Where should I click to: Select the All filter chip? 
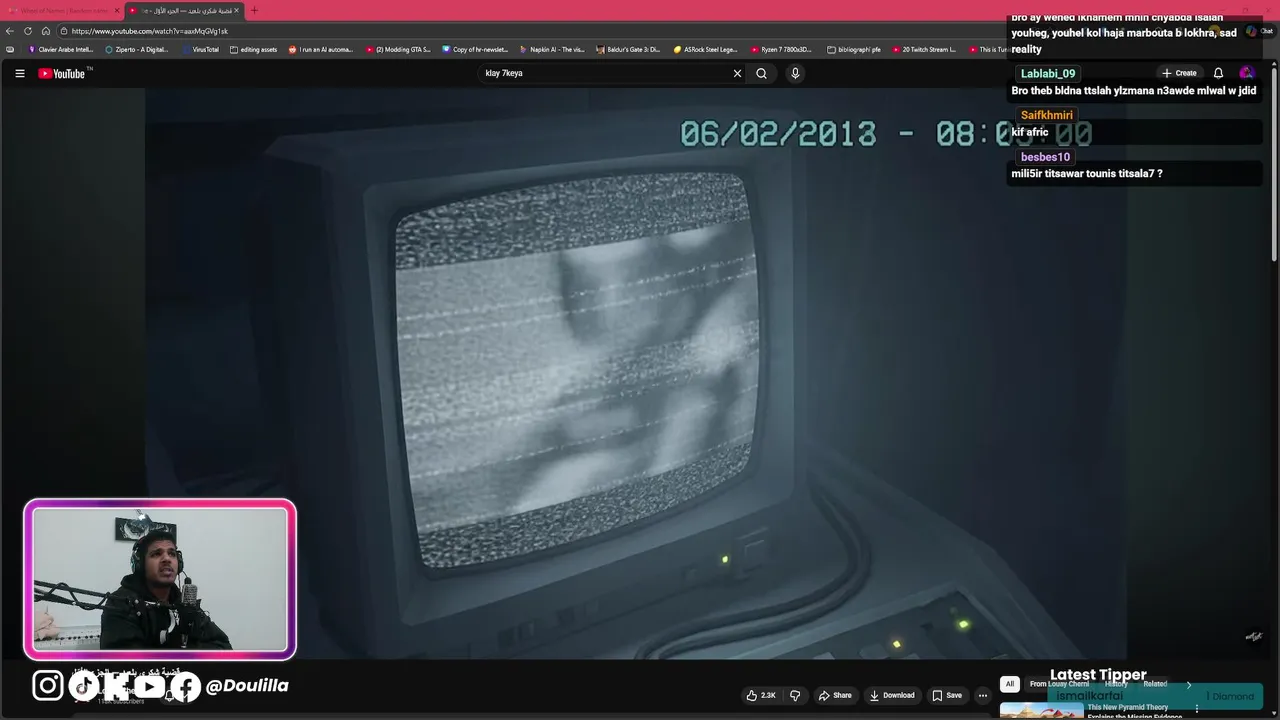tap(1010, 684)
